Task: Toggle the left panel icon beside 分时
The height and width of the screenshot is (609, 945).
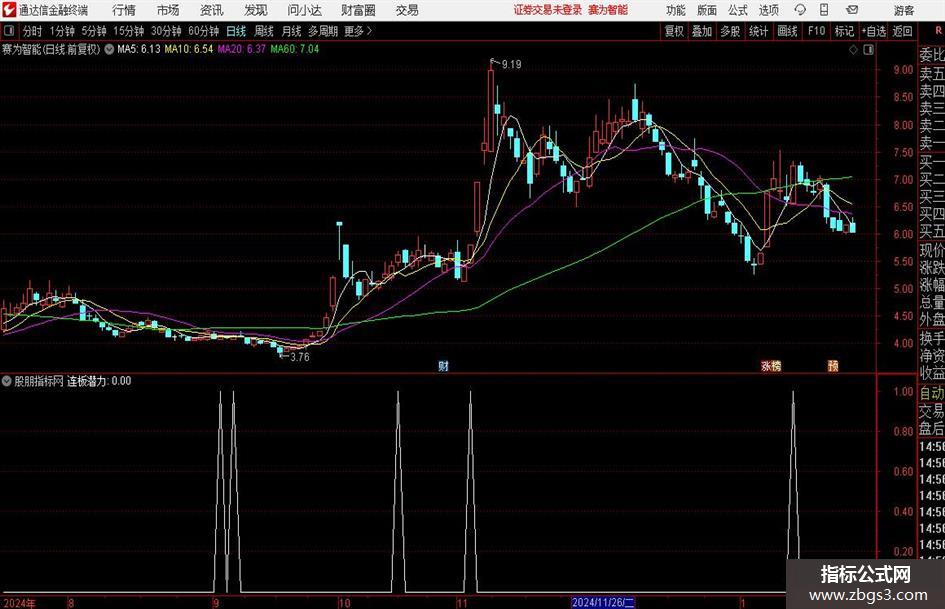Action: pos(9,31)
